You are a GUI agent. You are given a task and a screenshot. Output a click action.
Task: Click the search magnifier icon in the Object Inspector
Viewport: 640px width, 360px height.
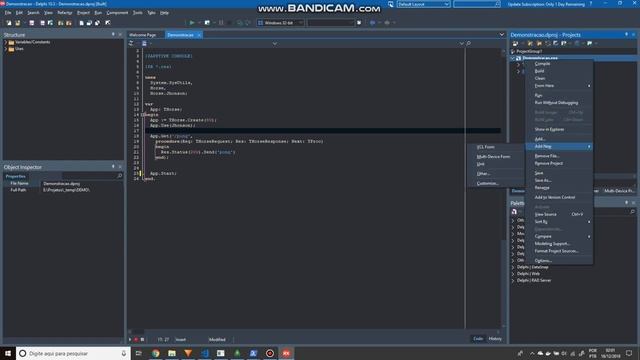coord(120,176)
